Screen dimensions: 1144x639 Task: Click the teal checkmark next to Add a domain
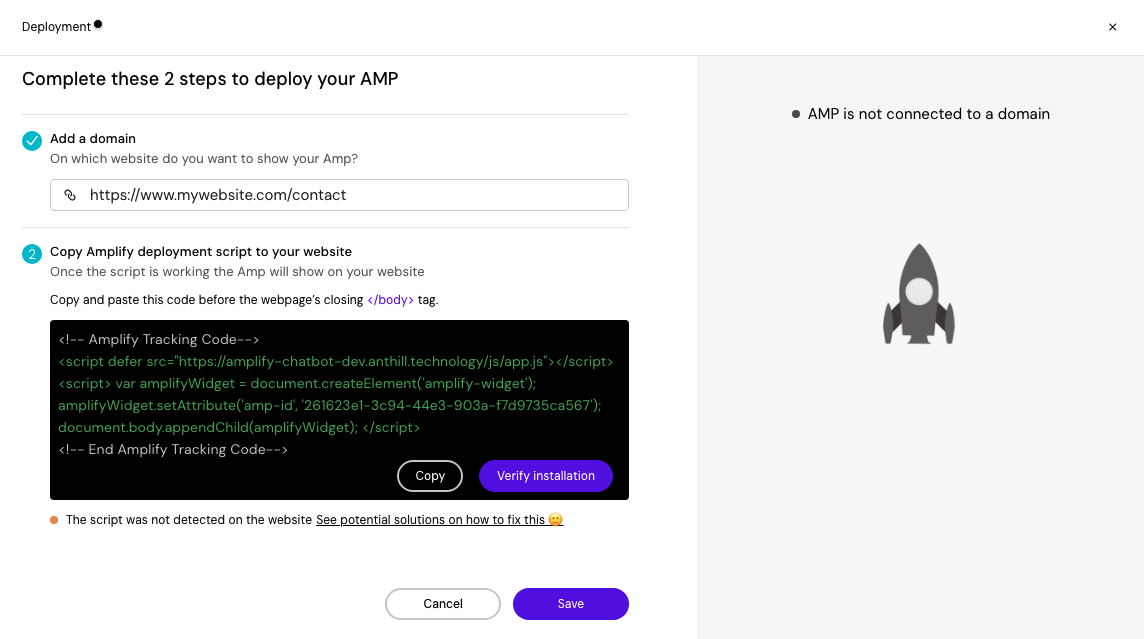(32, 141)
